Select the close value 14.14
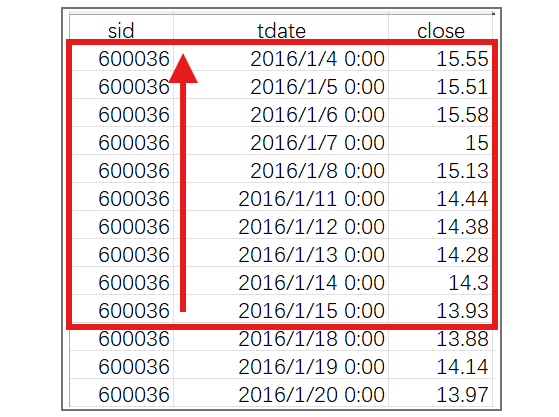This screenshot has width=559, height=417. coord(441,365)
